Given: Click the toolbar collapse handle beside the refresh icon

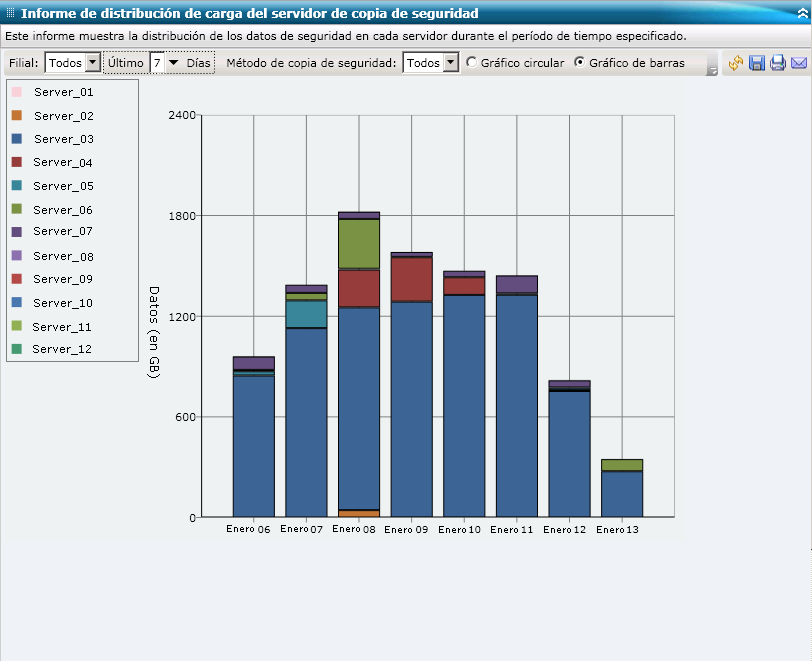Looking at the screenshot, I should pos(711,63).
